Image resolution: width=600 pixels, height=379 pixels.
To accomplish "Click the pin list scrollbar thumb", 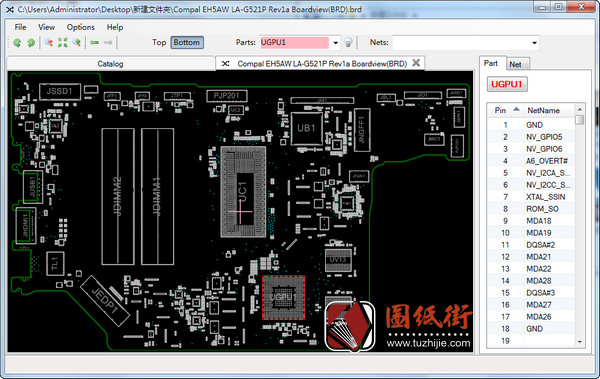I will pyautogui.click(x=580, y=119).
